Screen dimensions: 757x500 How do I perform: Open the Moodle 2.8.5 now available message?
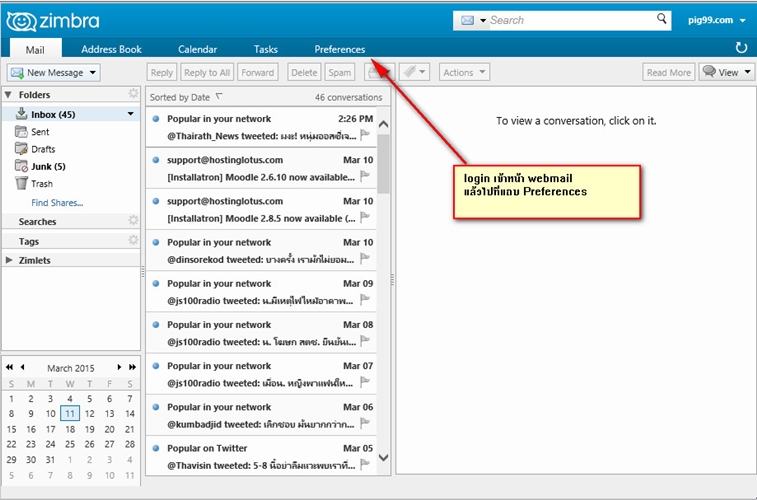click(261, 209)
